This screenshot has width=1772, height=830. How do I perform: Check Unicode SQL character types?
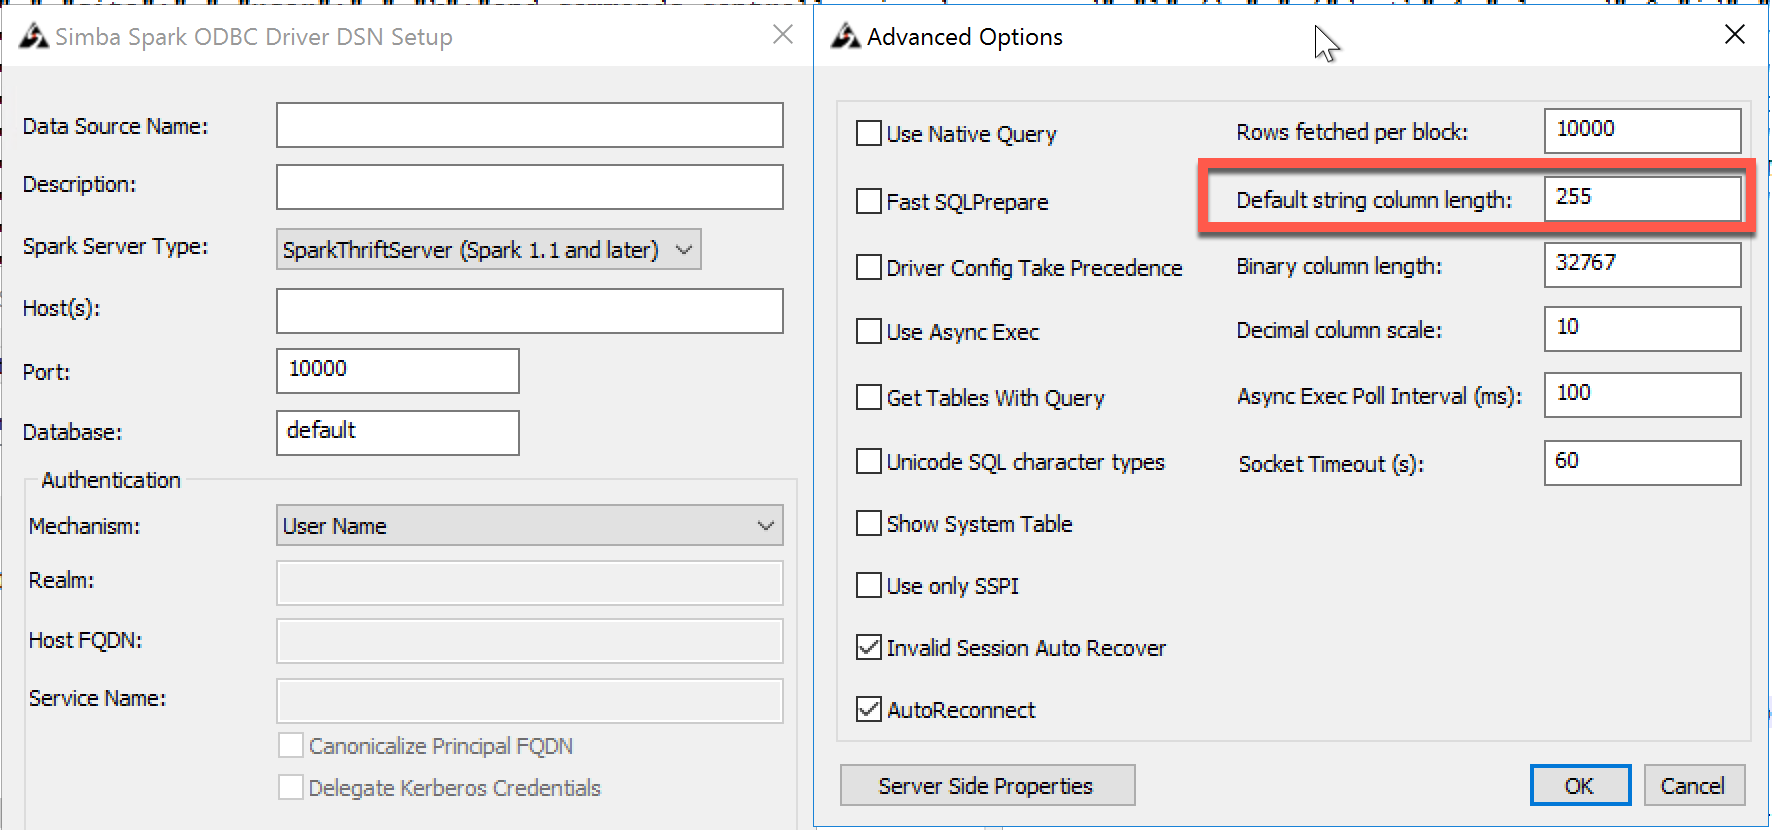coord(869,462)
